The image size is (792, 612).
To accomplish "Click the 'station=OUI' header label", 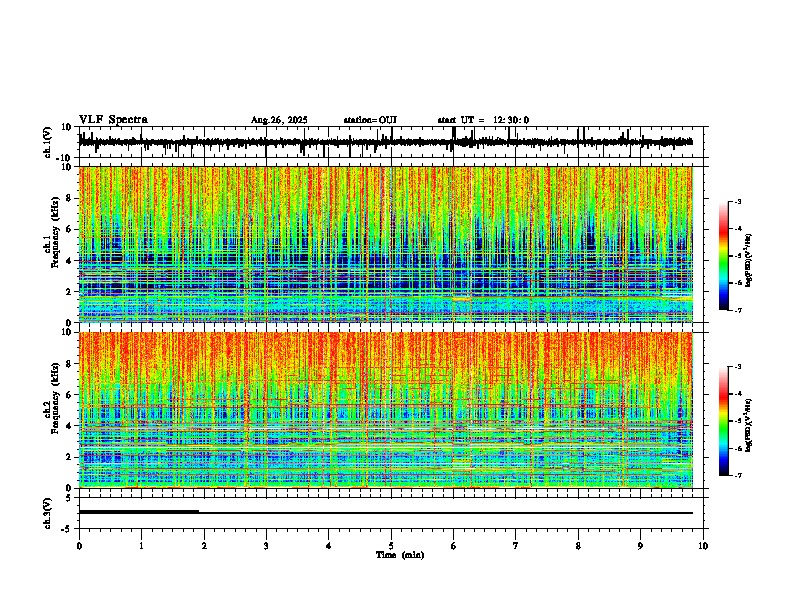I will [x=370, y=120].
